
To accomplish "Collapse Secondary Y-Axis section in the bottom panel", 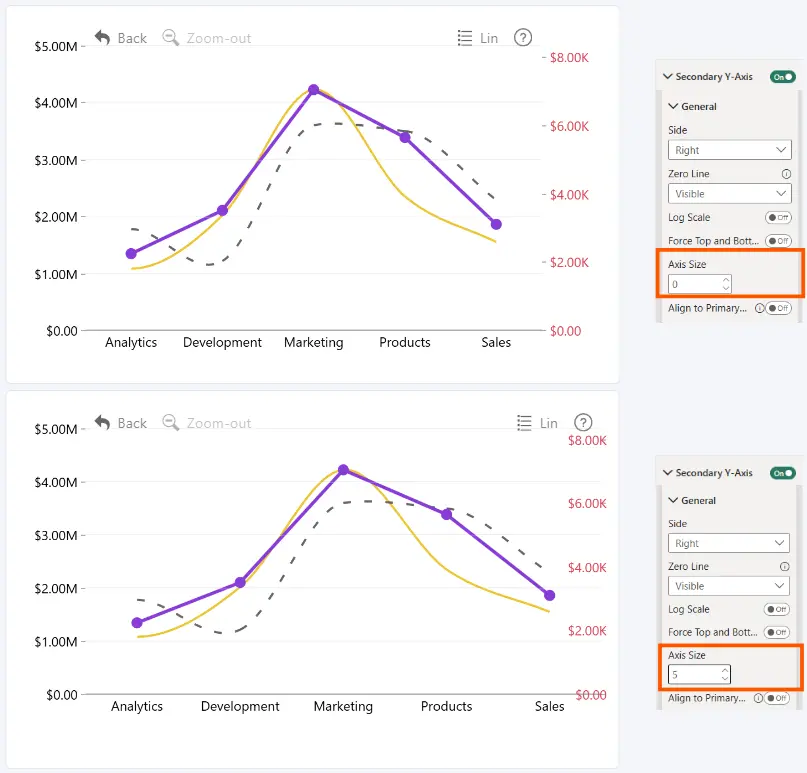I will 668,472.
